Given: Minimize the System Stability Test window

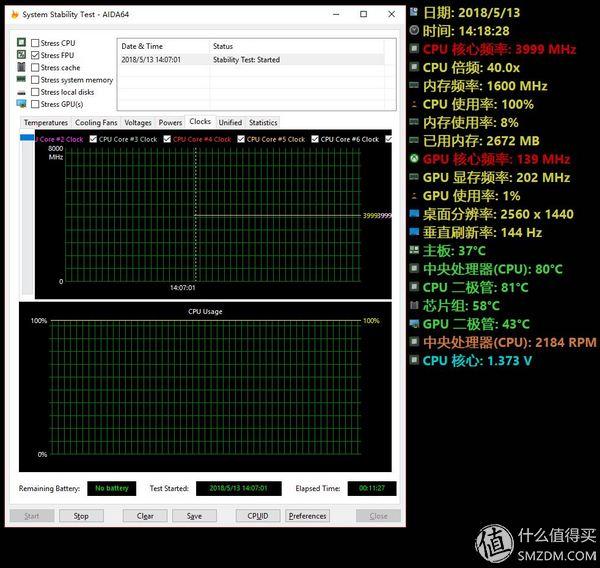Looking at the screenshot, I should (336, 14).
